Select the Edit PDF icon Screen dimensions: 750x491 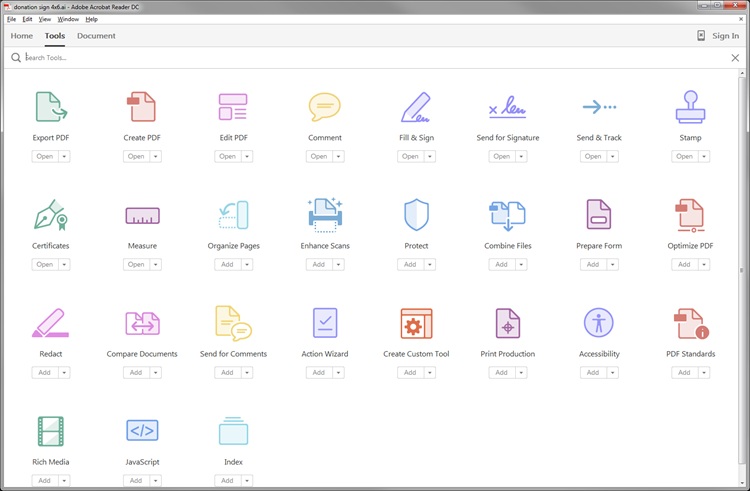click(233, 107)
